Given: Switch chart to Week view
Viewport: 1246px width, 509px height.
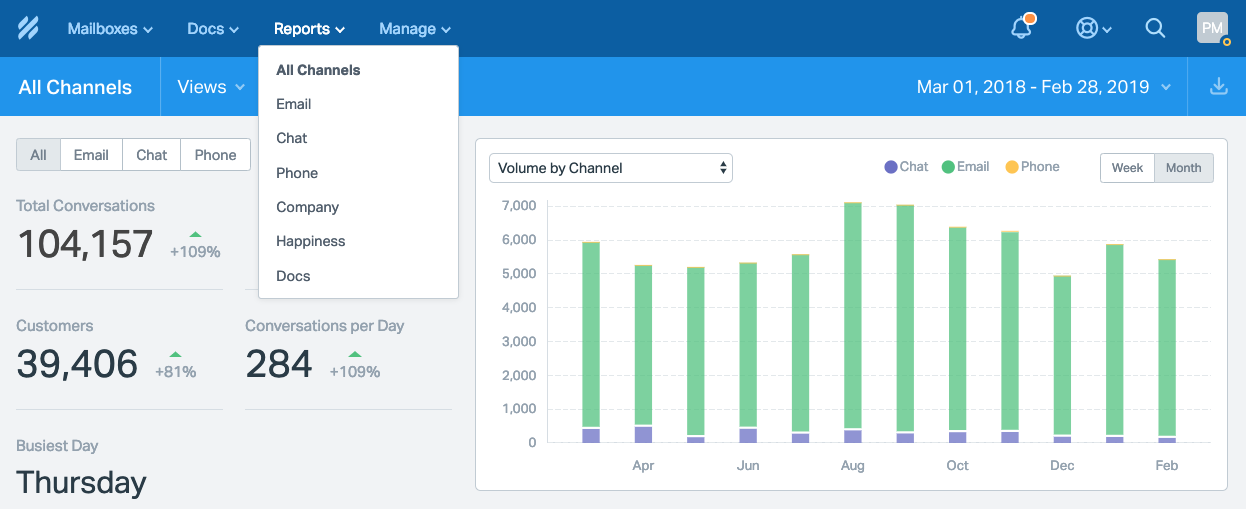Looking at the screenshot, I should coord(1127,168).
